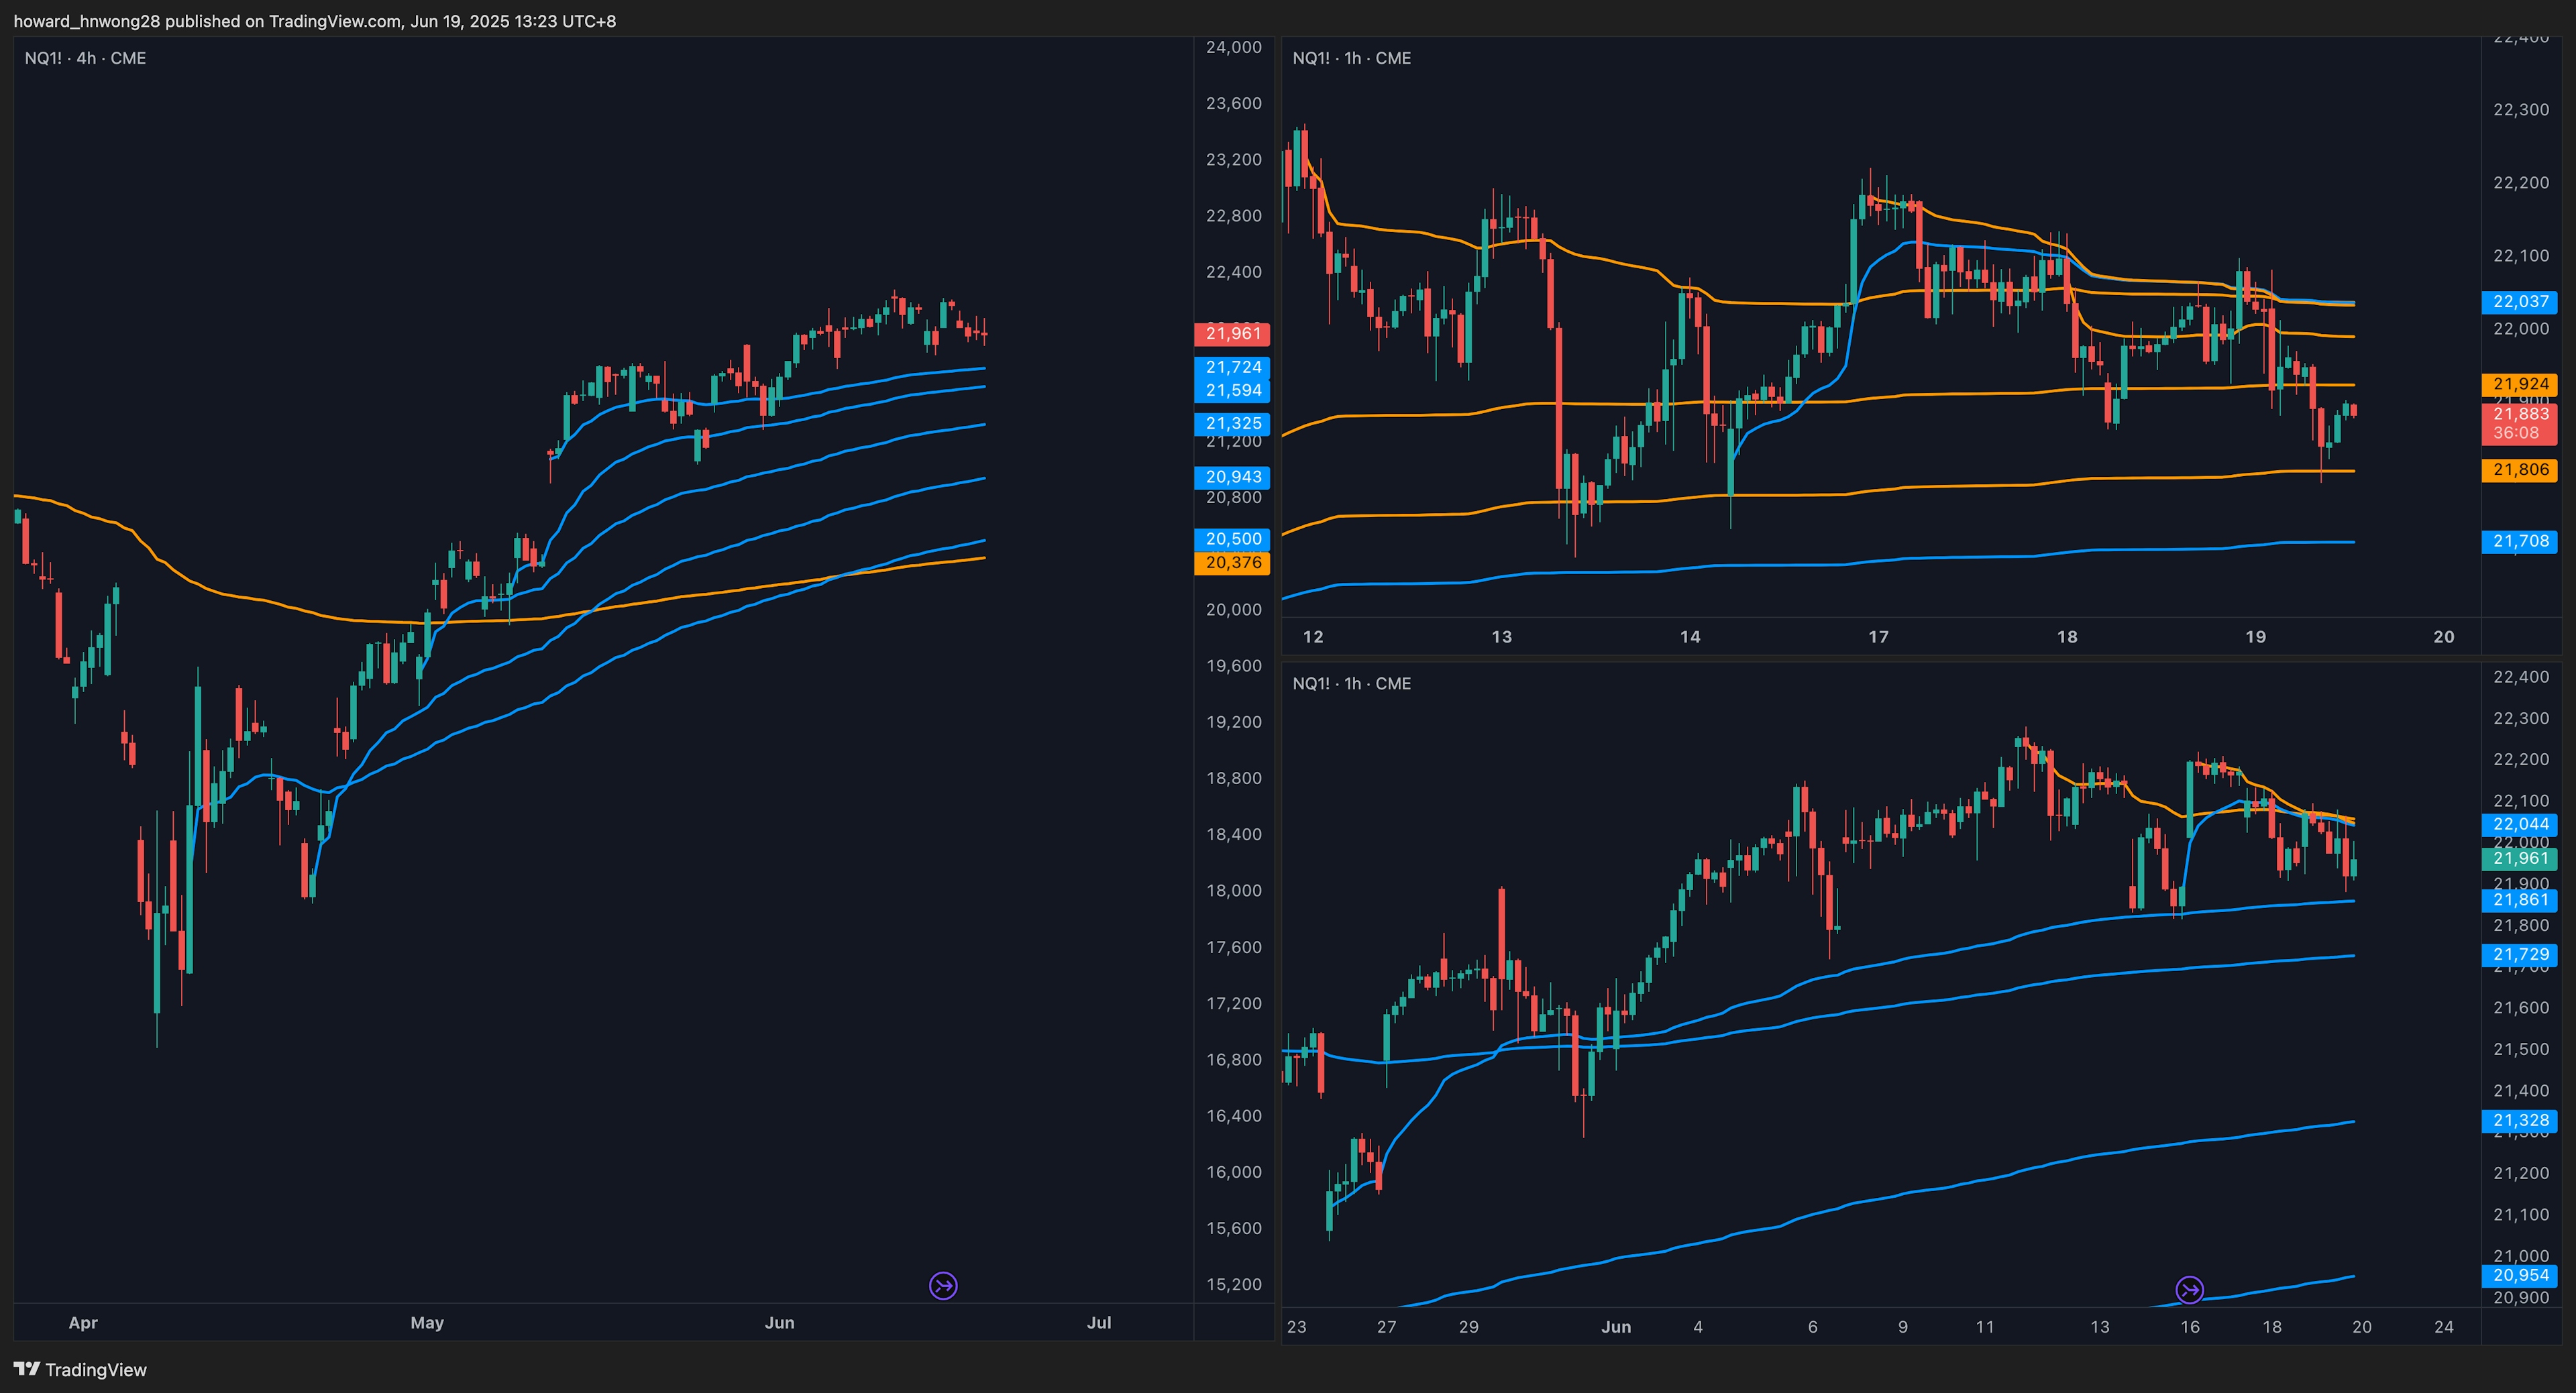Viewport: 2576px width, 1393px height.
Task: Click purple replay icon in lower 1h chart
Action: [x=2189, y=1290]
